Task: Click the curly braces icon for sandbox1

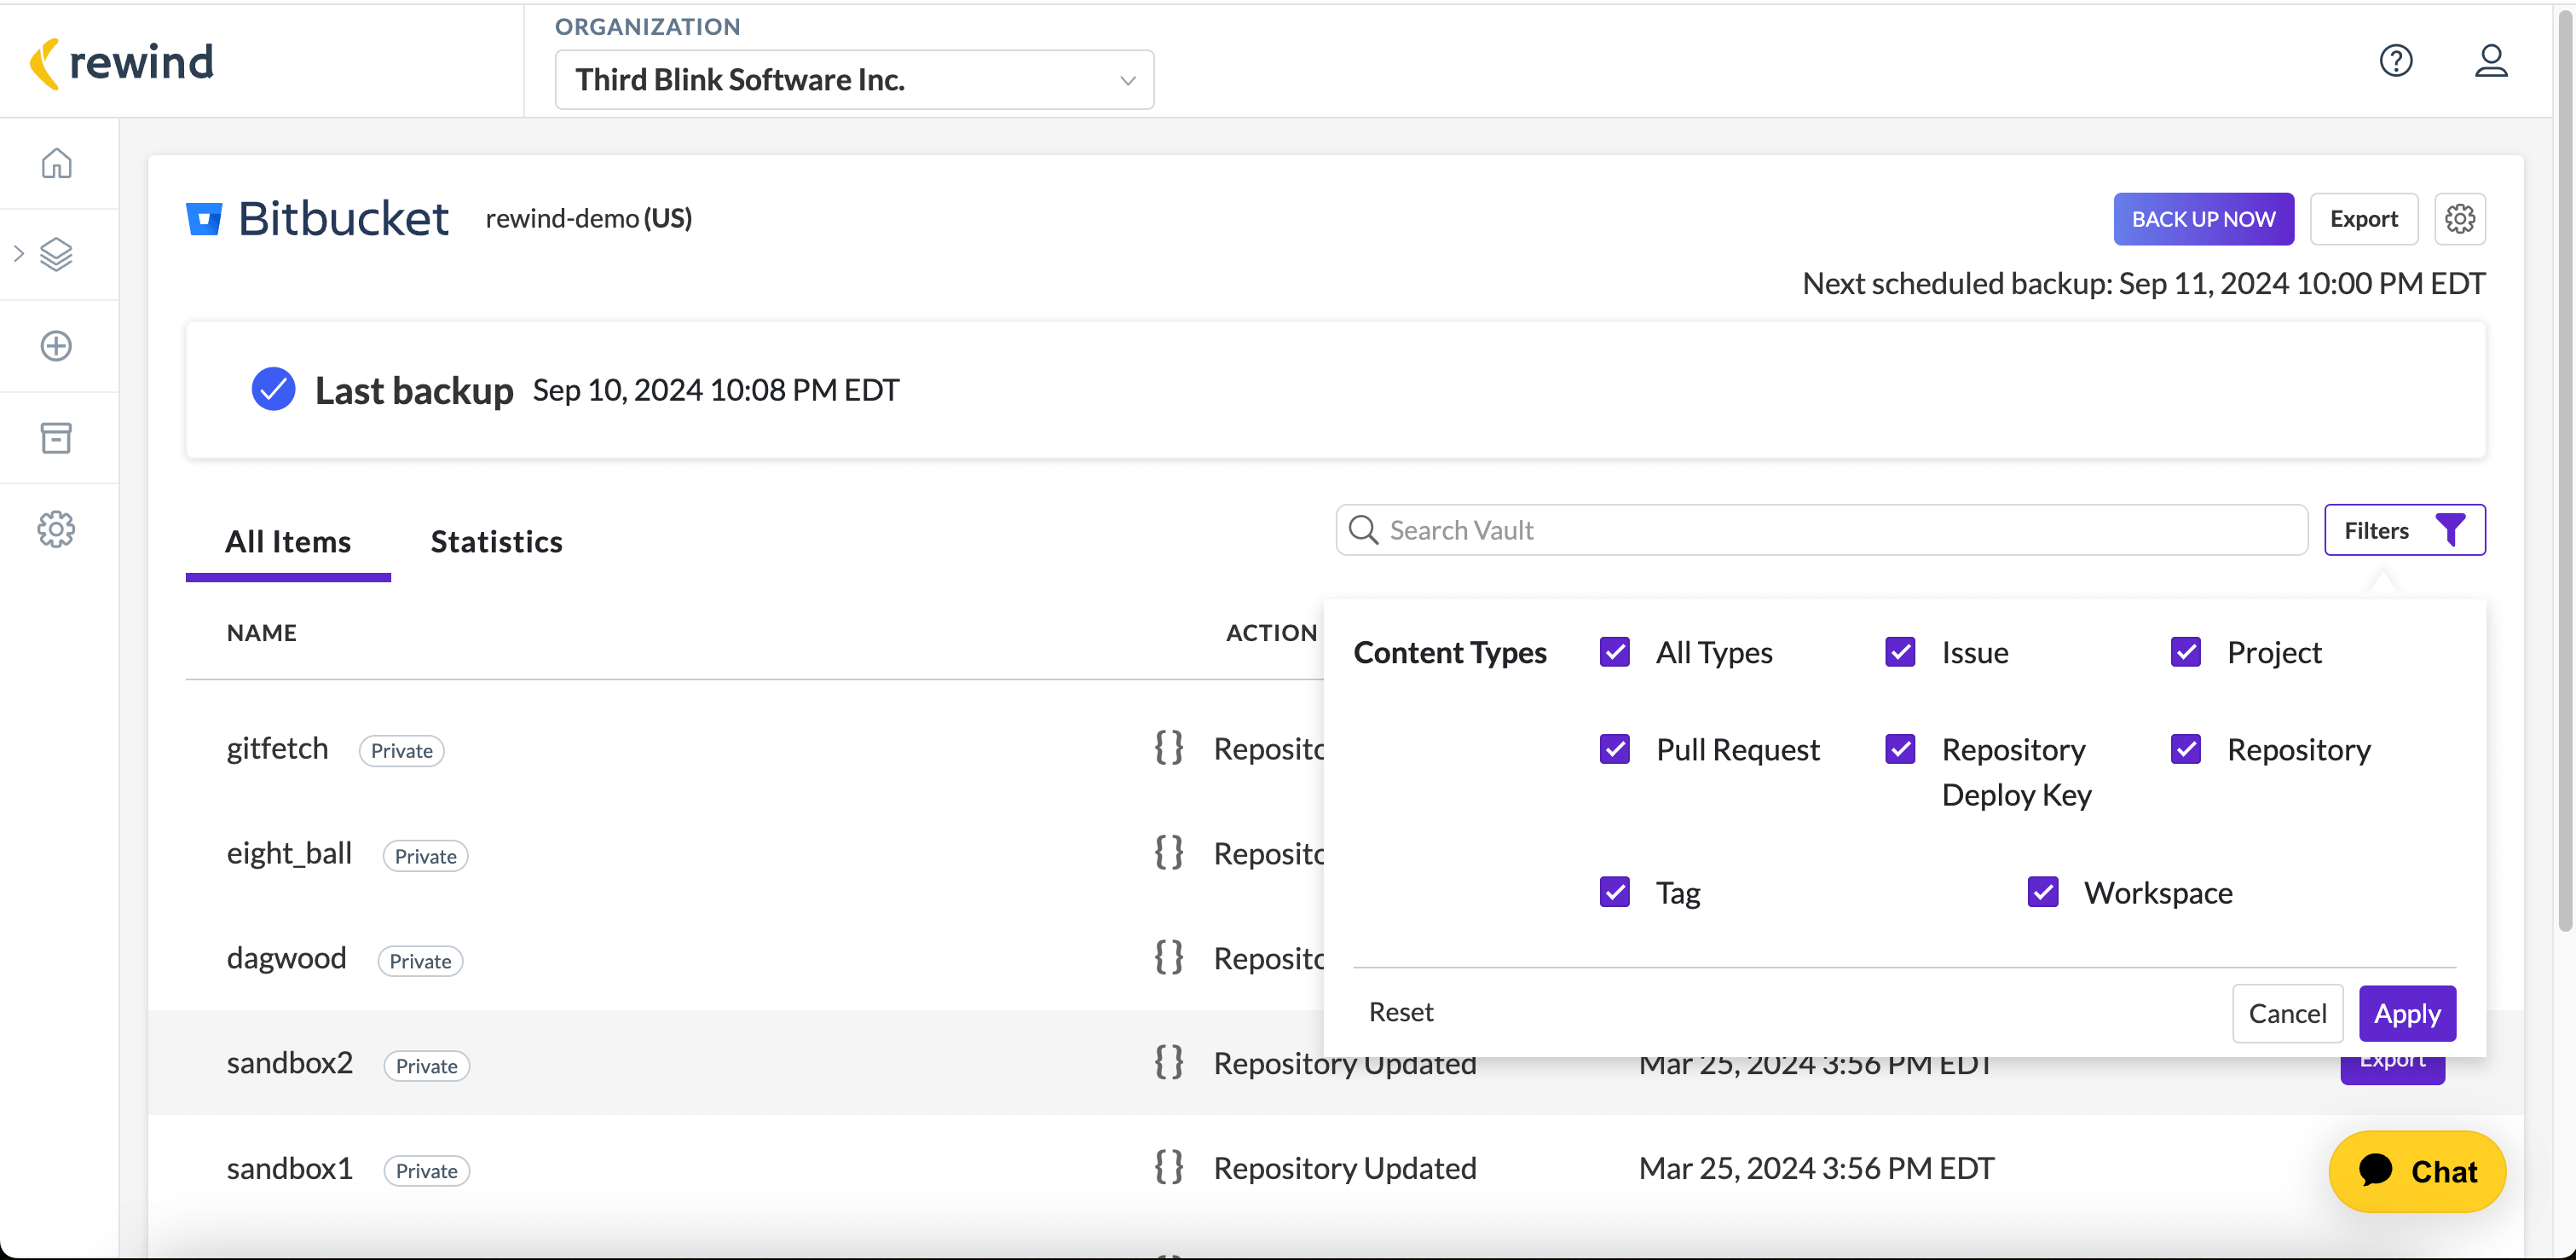Action: (1169, 1167)
